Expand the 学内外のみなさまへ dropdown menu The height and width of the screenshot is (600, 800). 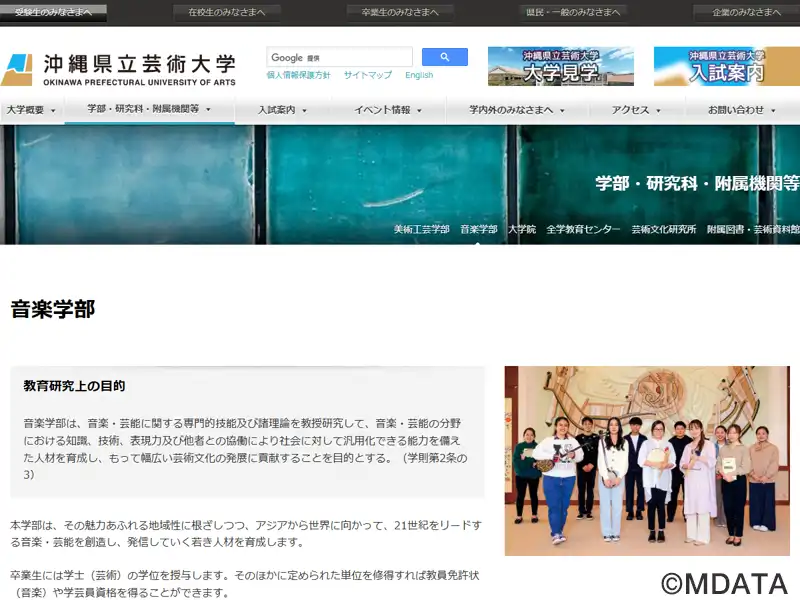517,110
